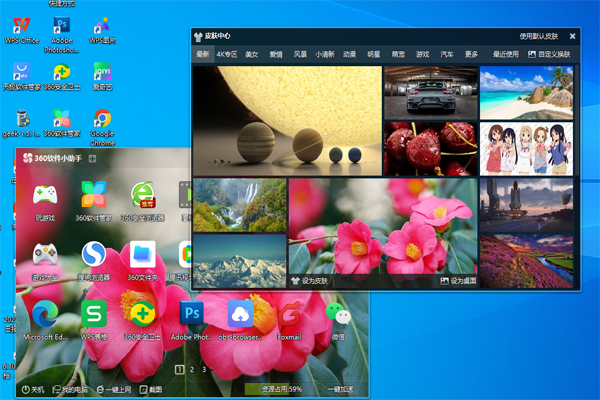This screenshot has width=600, height=400.
Task: Select the beach wallpaper thumbnail
Action: [x=527, y=93]
